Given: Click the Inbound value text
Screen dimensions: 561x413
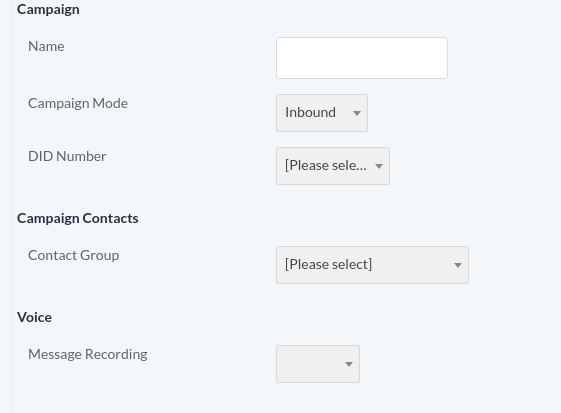Looking at the screenshot, I should click(x=310, y=112).
